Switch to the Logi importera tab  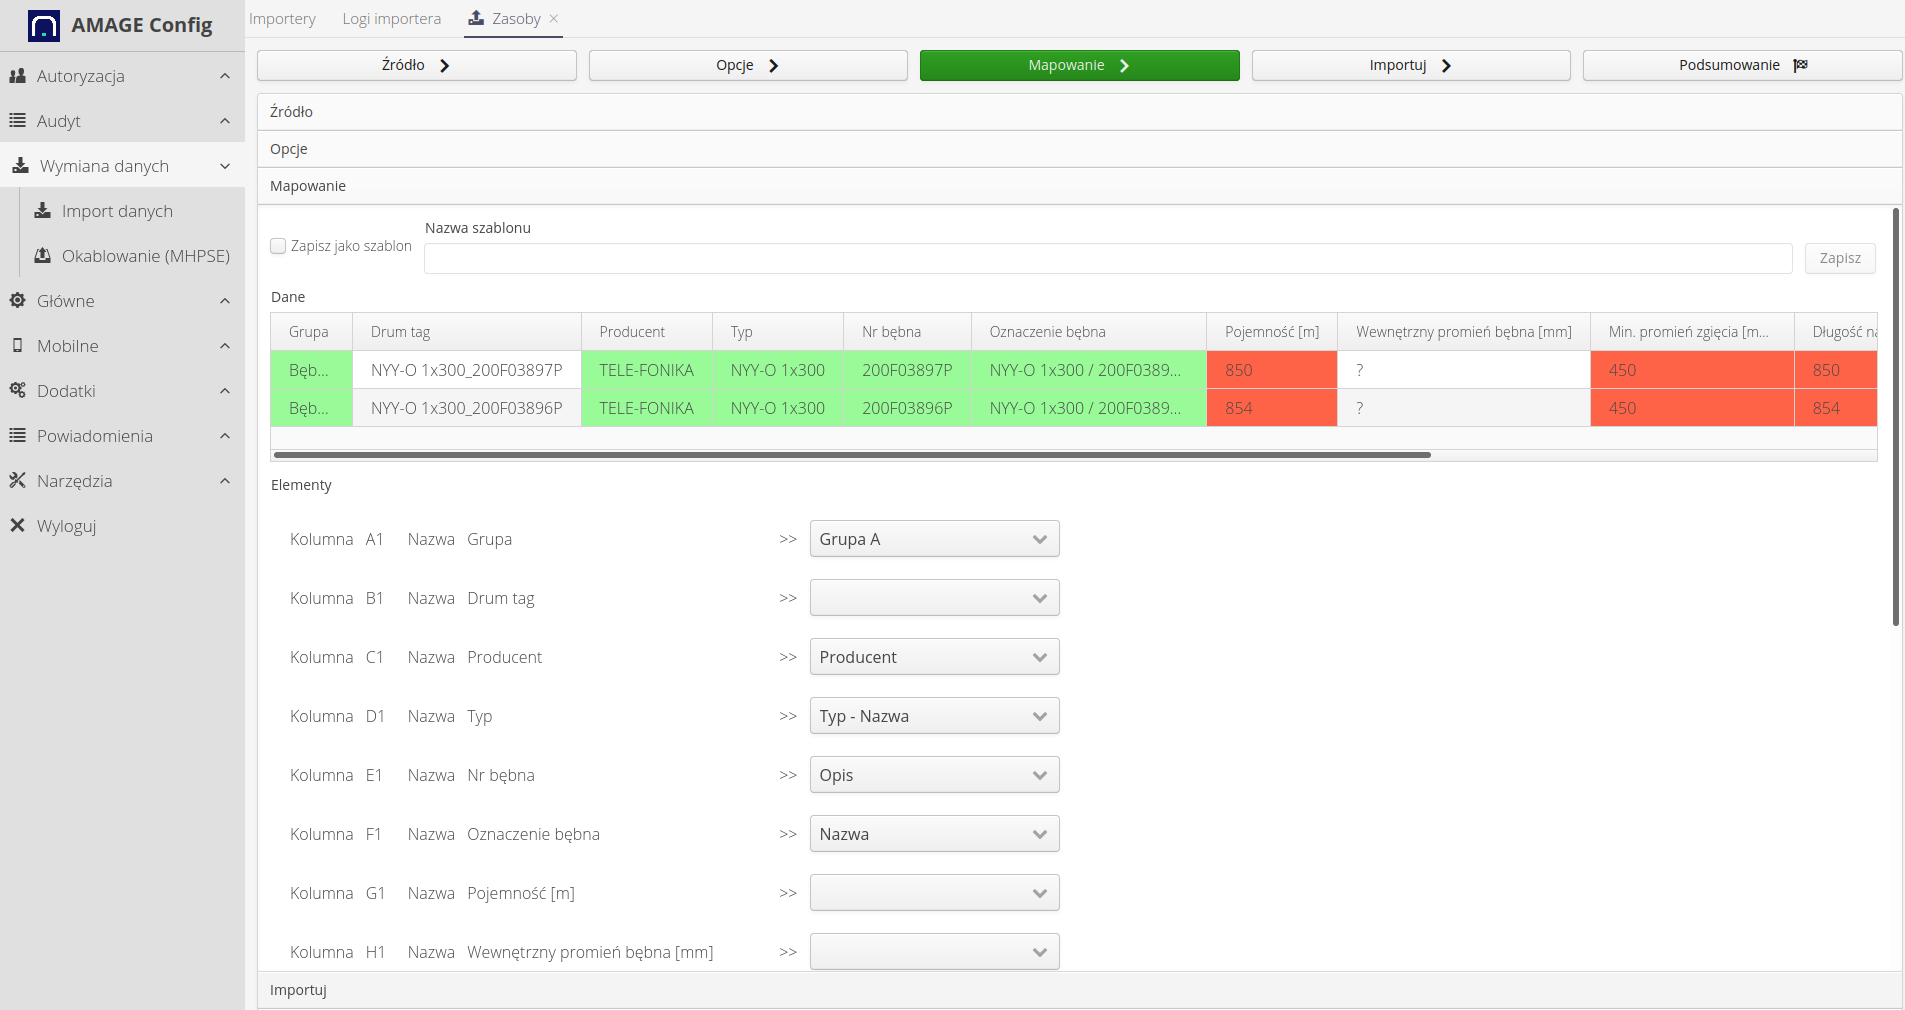(391, 19)
